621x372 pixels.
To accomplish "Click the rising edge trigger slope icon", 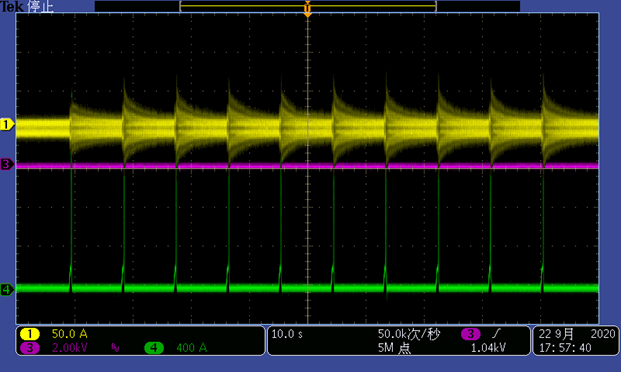I will pyautogui.click(x=496, y=334).
